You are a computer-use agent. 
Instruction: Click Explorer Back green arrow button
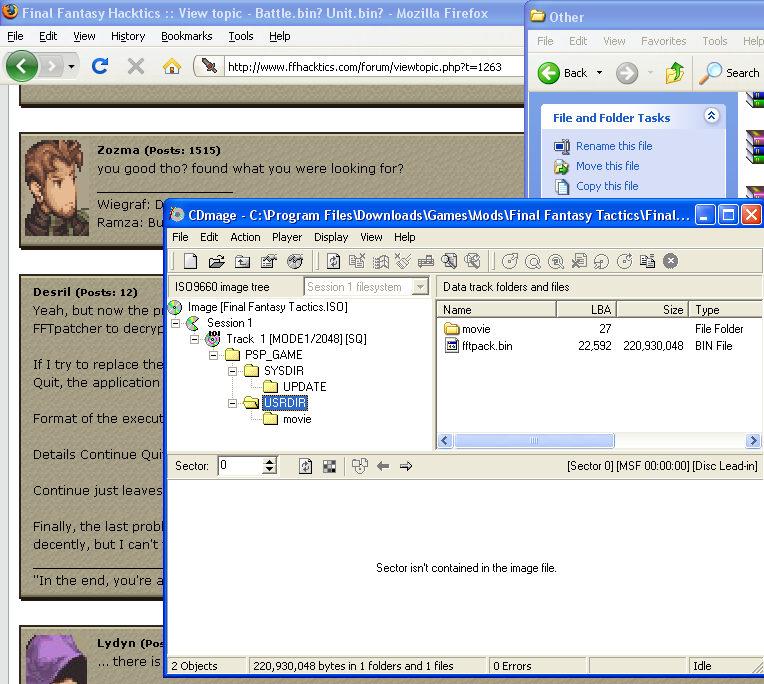[549, 73]
